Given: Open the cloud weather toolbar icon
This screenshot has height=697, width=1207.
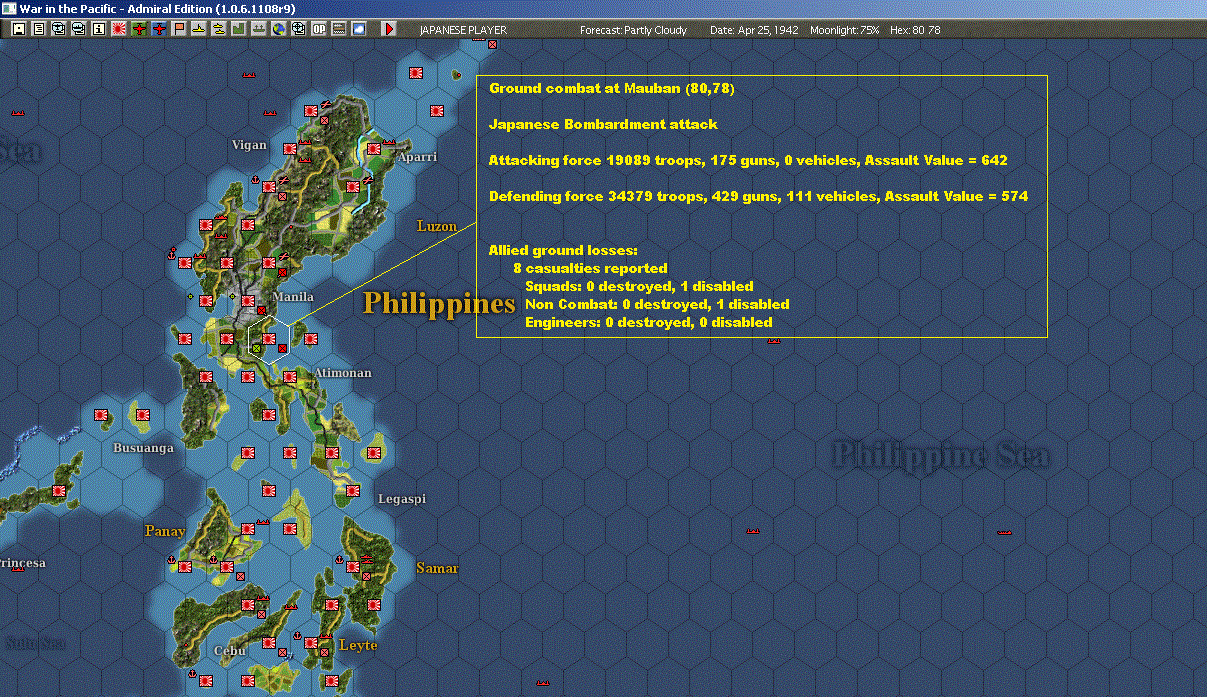Looking at the screenshot, I should pyautogui.click(x=358, y=29).
